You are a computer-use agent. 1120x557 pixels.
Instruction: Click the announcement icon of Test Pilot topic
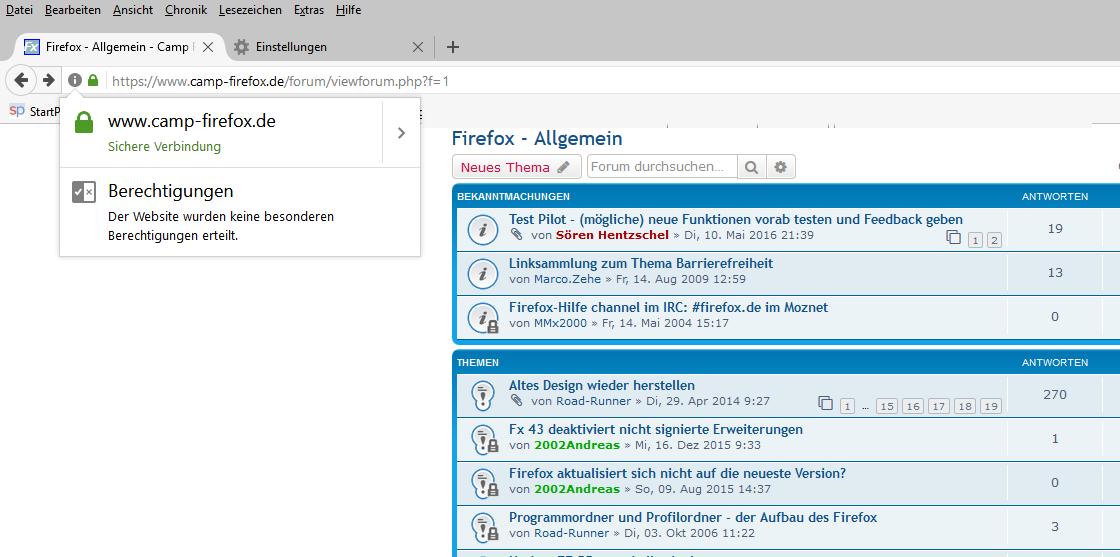click(483, 229)
